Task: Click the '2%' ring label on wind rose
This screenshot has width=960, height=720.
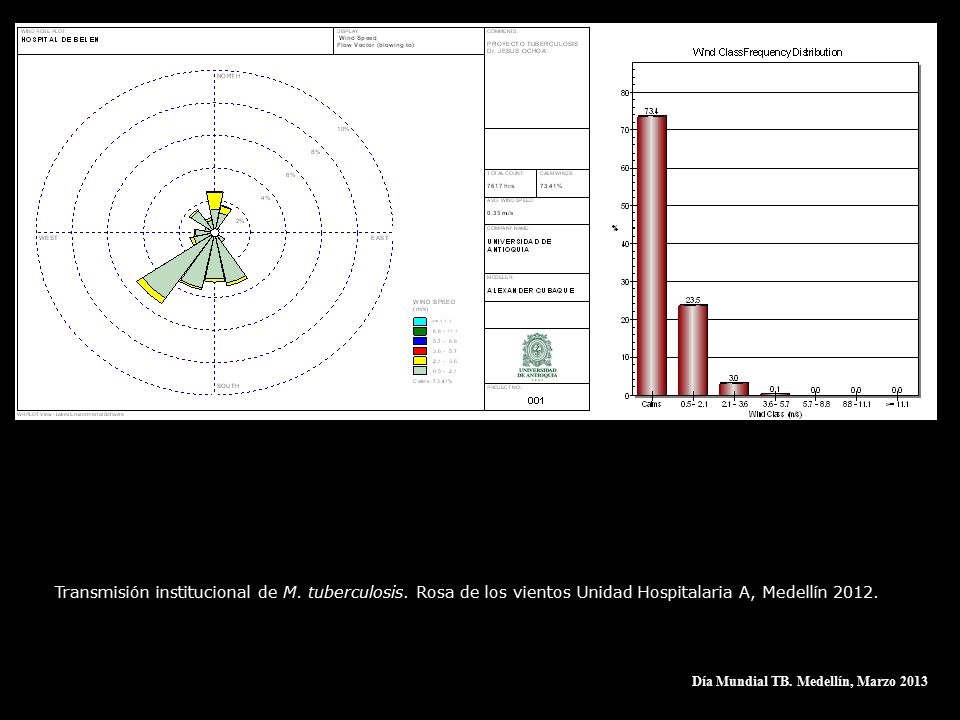Action: pyautogui.click(x=240, y=220)
